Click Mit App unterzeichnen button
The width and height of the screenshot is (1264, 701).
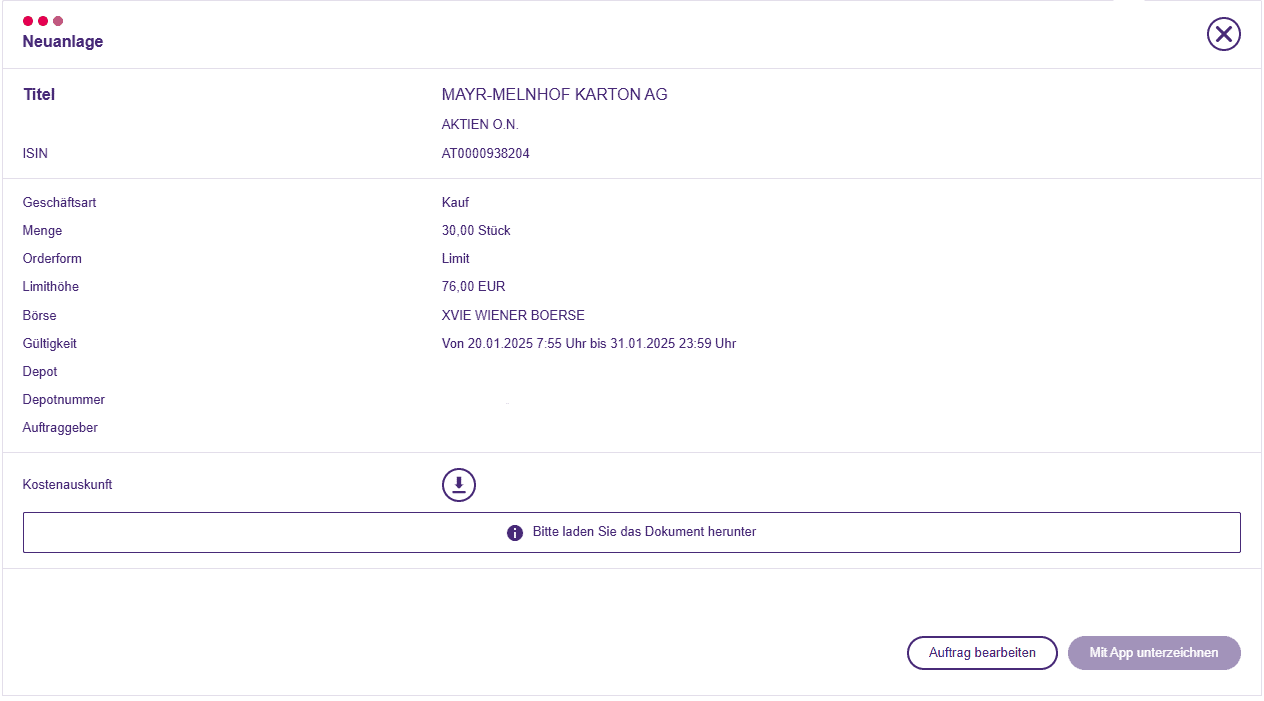1154,653
